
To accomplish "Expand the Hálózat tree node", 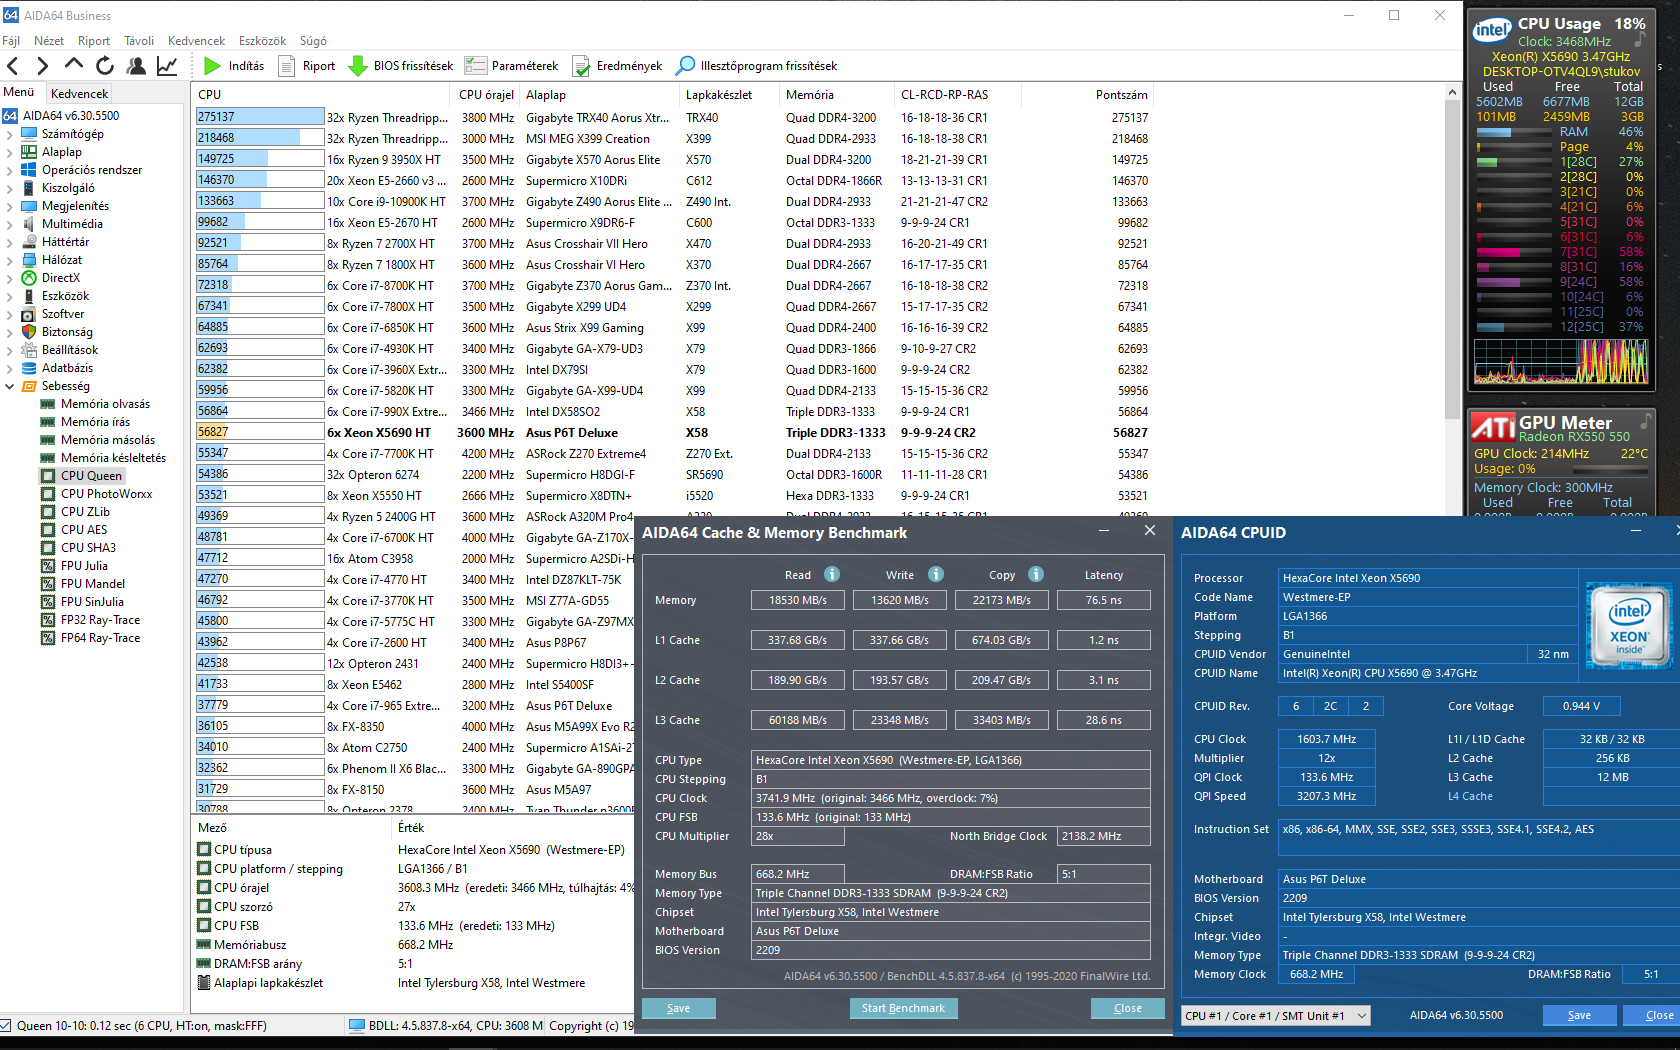I will (x=10, y=260).
